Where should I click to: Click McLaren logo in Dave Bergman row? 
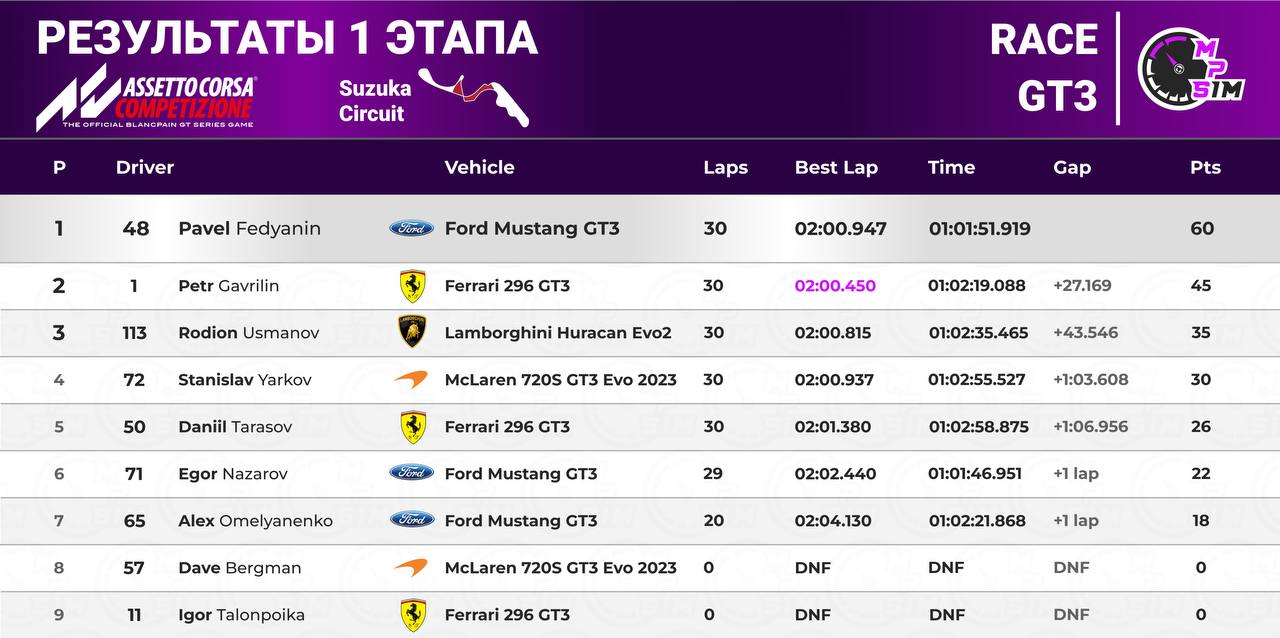coord(411,567)
